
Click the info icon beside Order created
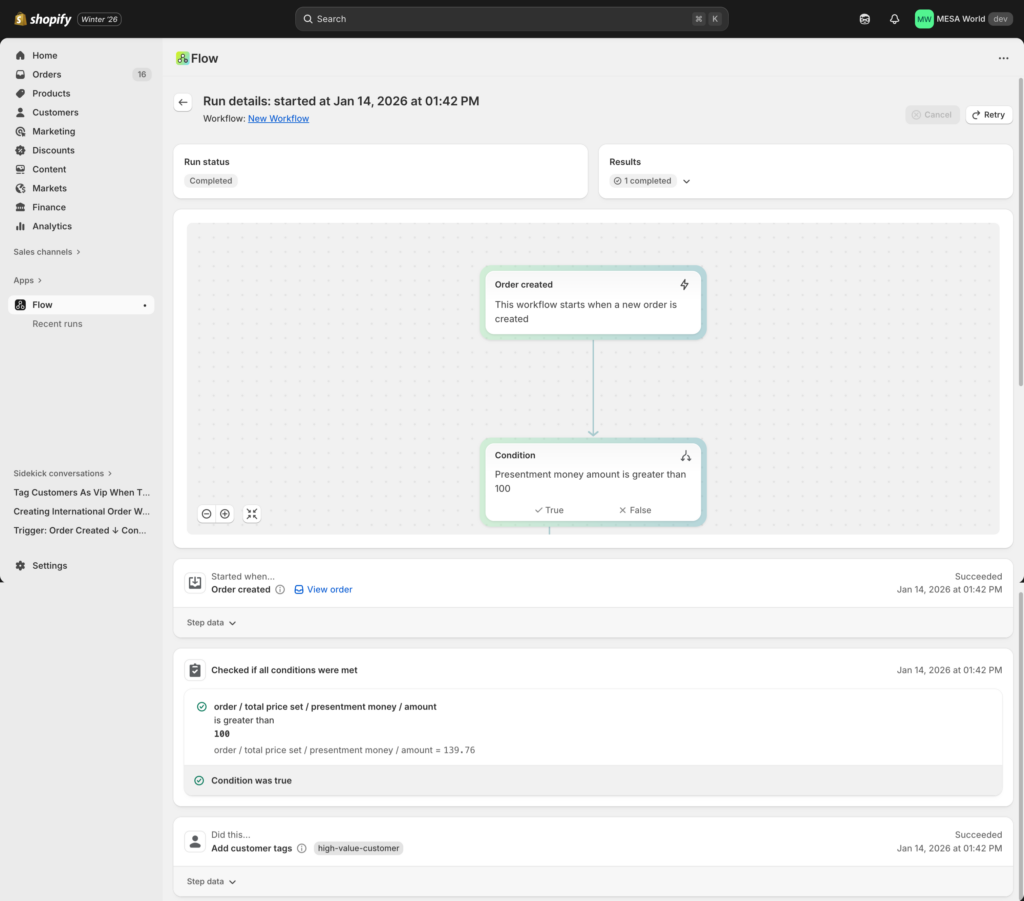pos(281,589)
